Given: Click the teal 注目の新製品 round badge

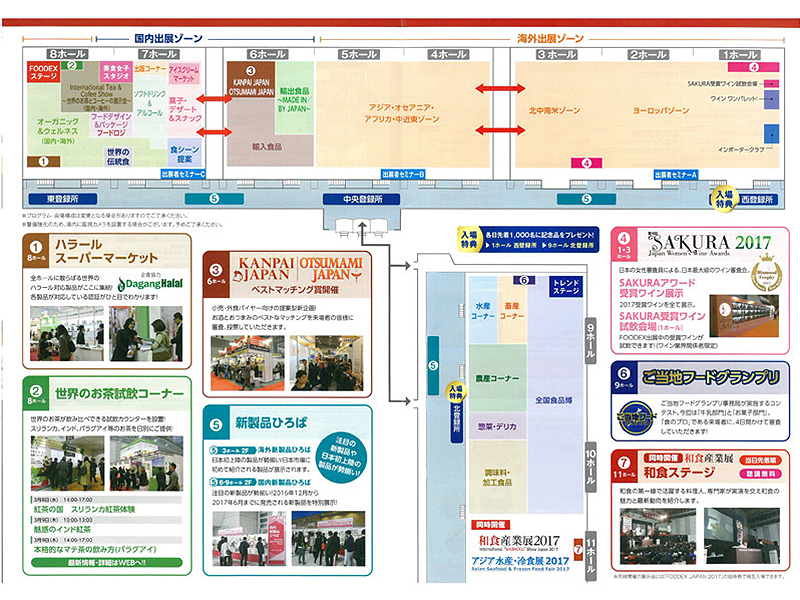Looking at the screenshot, I should [340, 457].
